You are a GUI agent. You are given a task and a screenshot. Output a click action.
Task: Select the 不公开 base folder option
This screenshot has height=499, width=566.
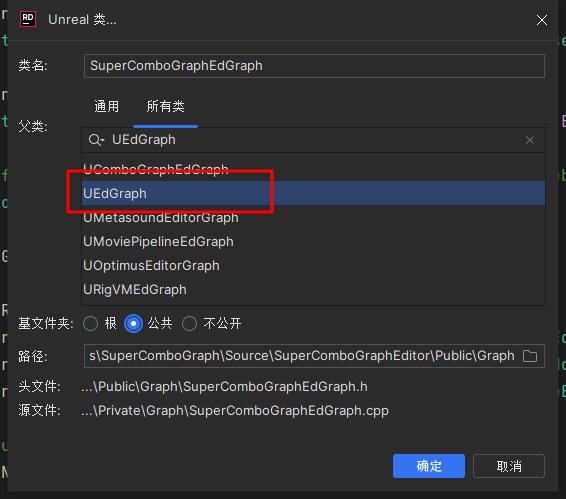tap(190, 324)
